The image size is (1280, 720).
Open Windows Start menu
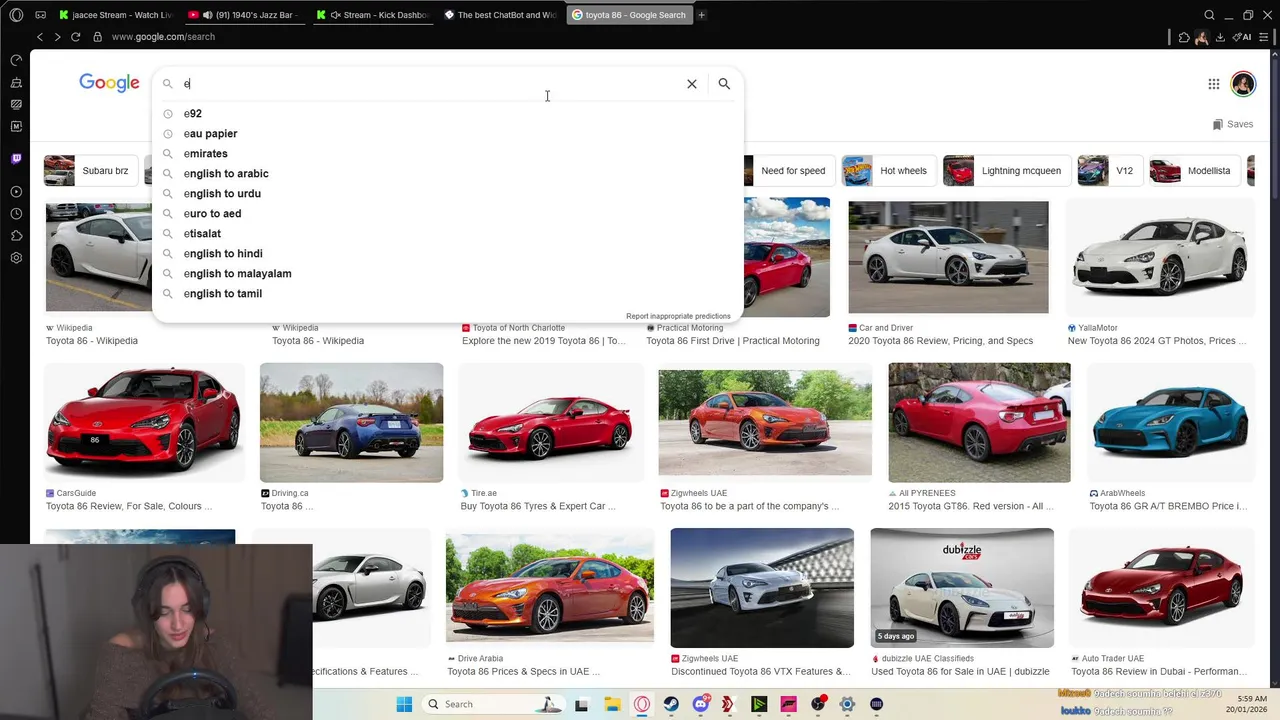click(404, 704)
